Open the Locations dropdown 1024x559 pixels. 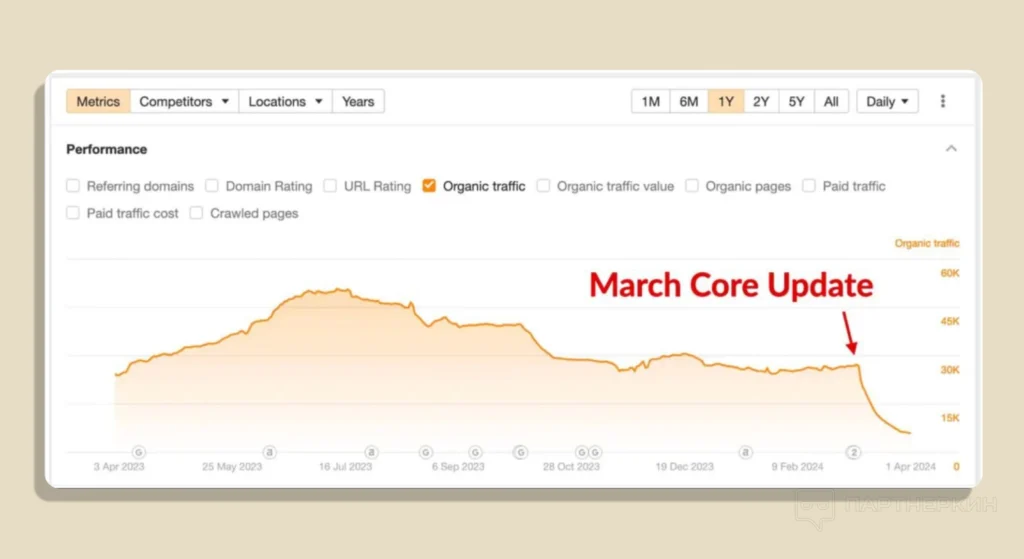pyautogui.click(x=285, y=101)
